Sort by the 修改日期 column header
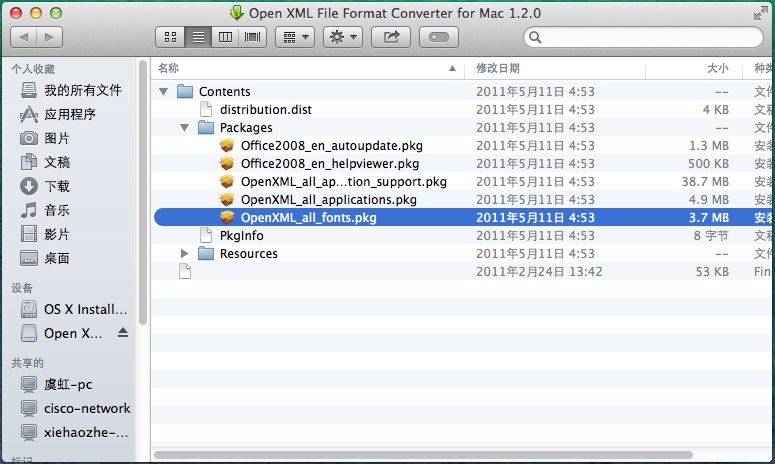 (555, 68)
